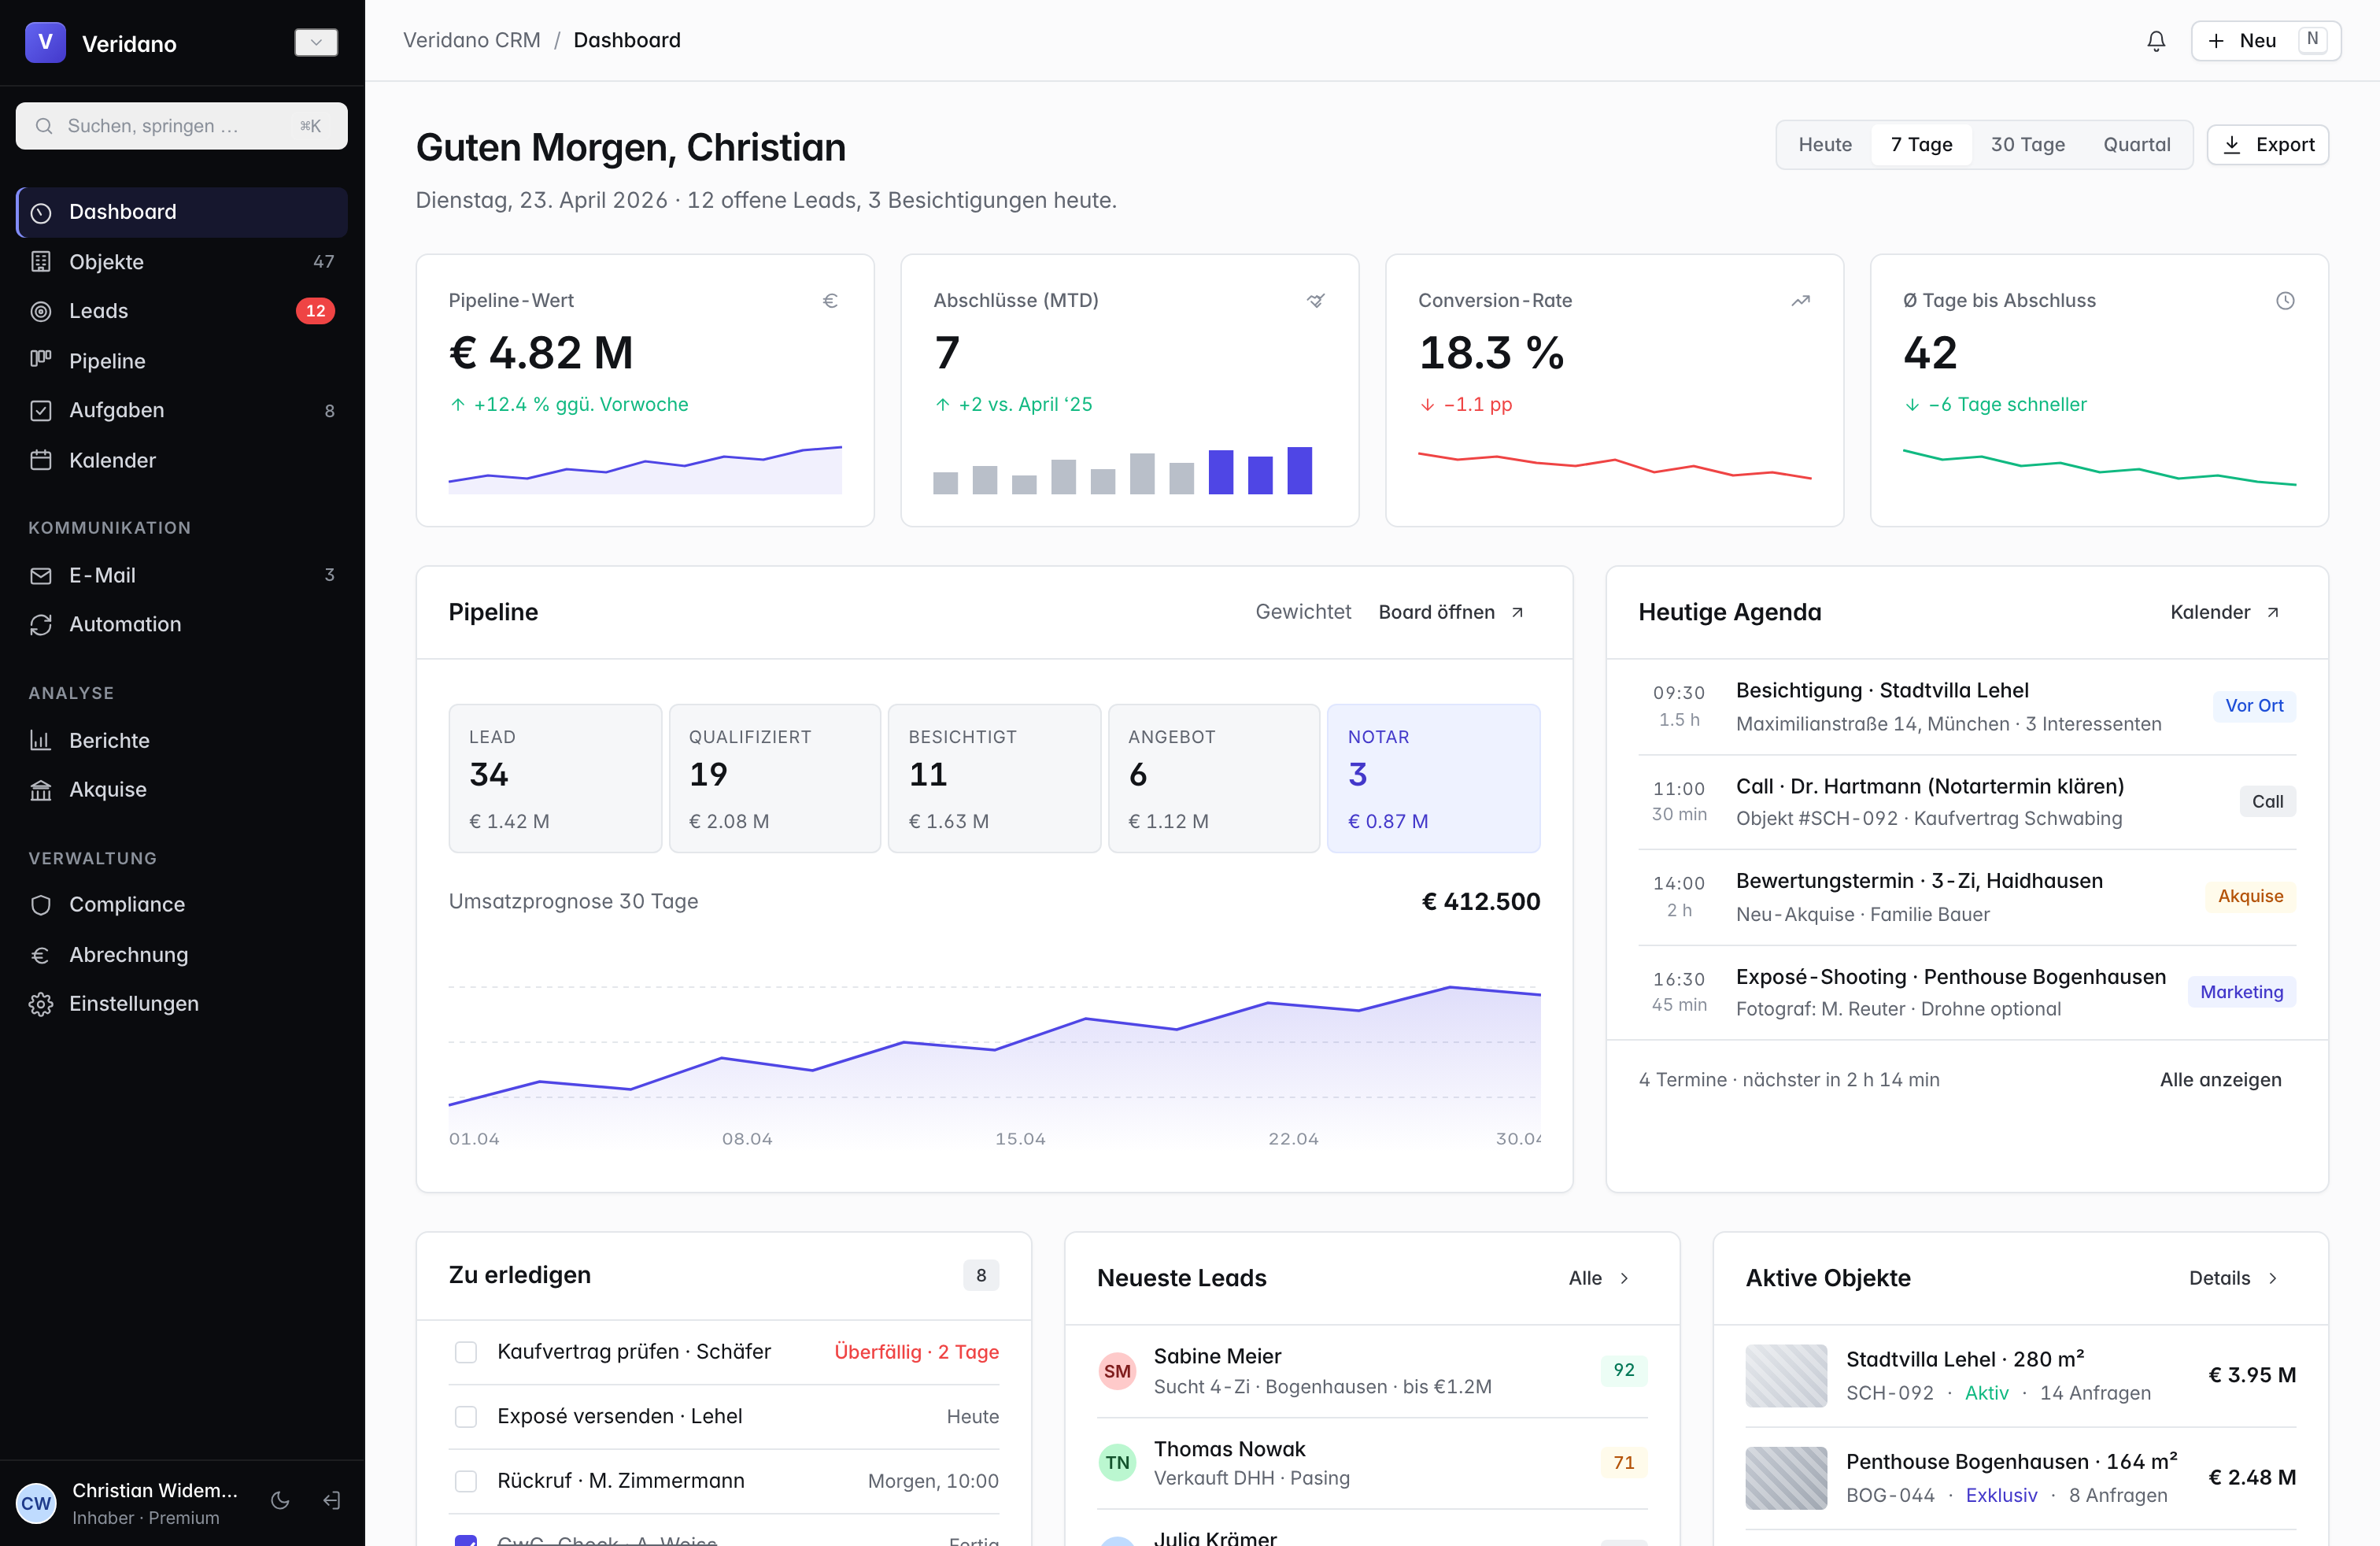The height and width of the screenshot is (1546, 2380).
Task: Click the Akquise tag on Bewertungstermin
Action: coord(2250,896)
